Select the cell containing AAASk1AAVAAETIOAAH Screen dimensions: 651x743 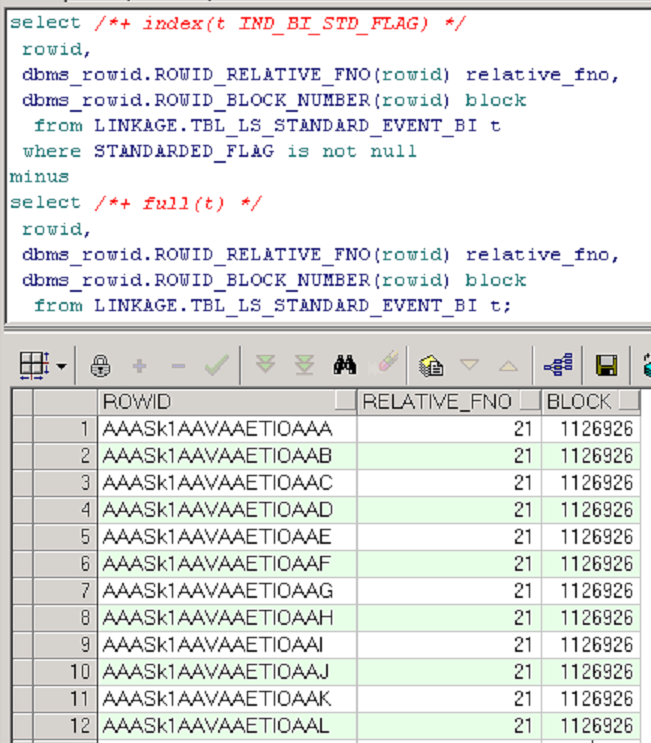coord(218,618)
